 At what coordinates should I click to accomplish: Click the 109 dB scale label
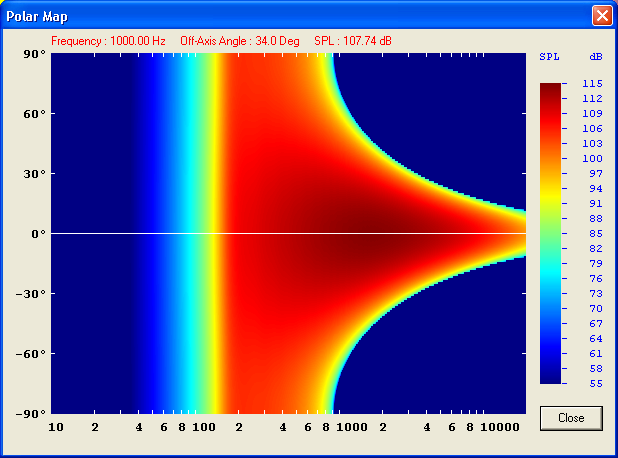click(x=592, y=114)
